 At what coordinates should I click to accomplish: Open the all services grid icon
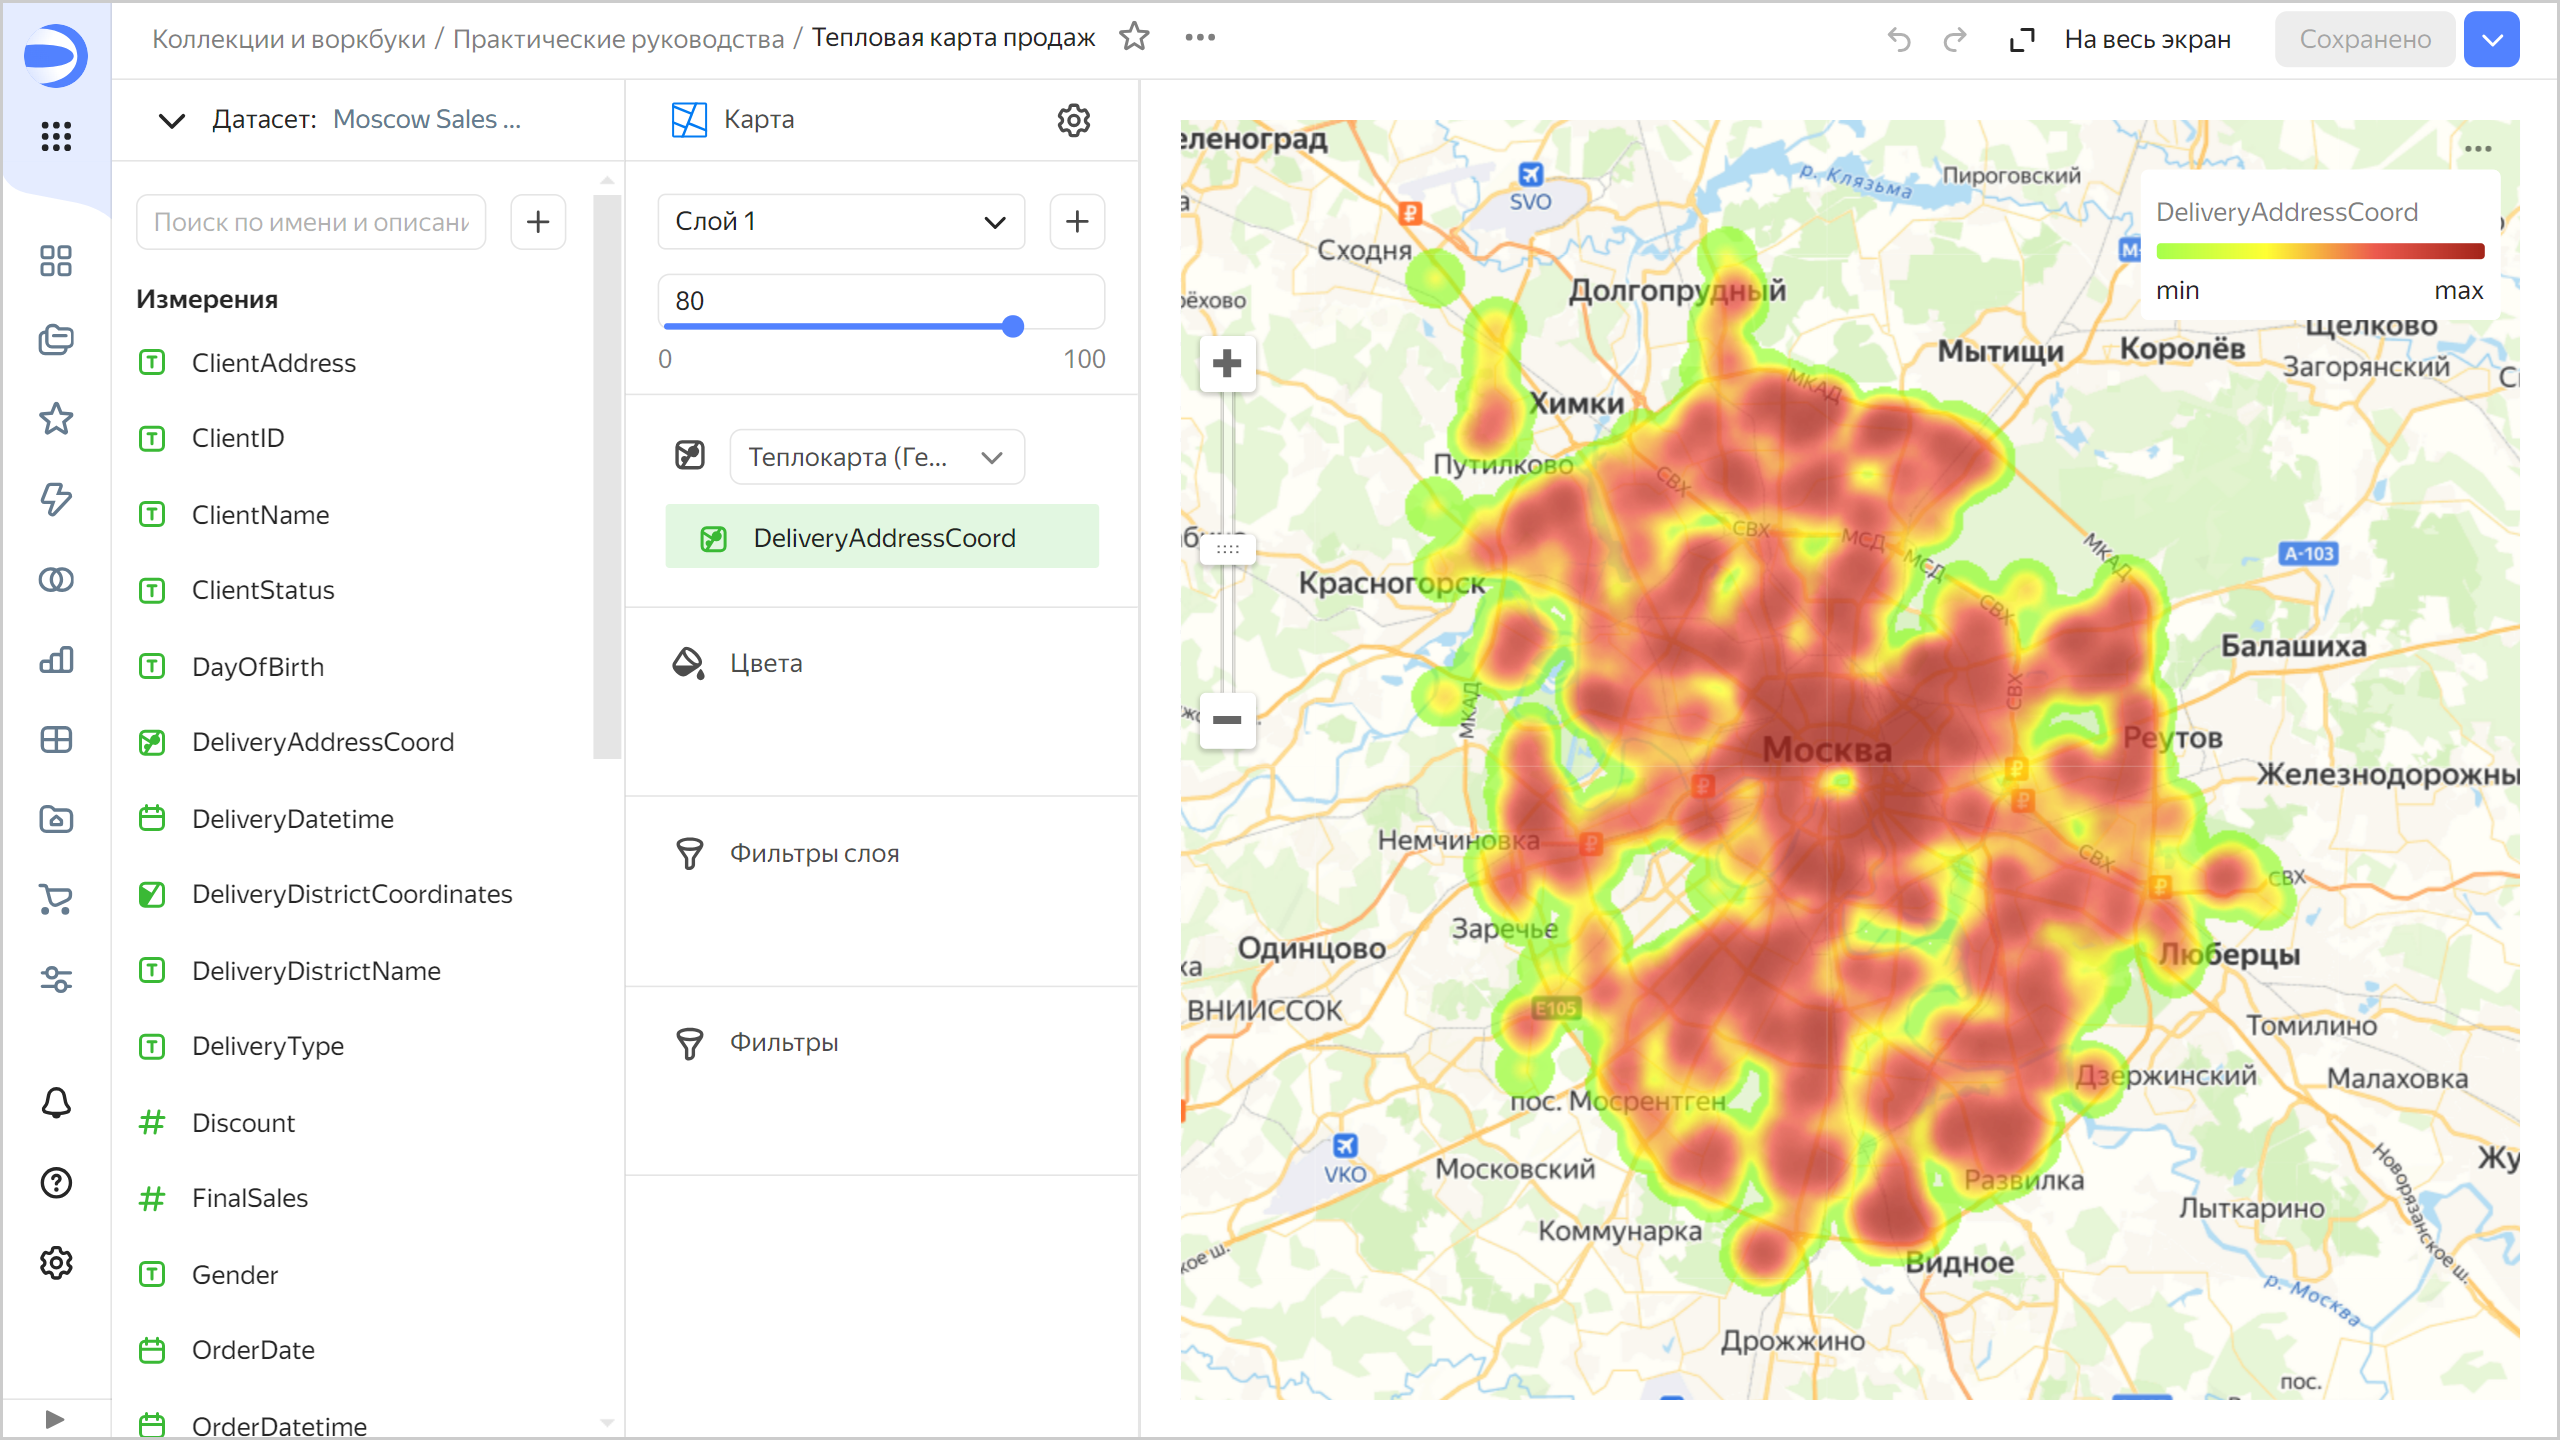[x=56, y=136]
